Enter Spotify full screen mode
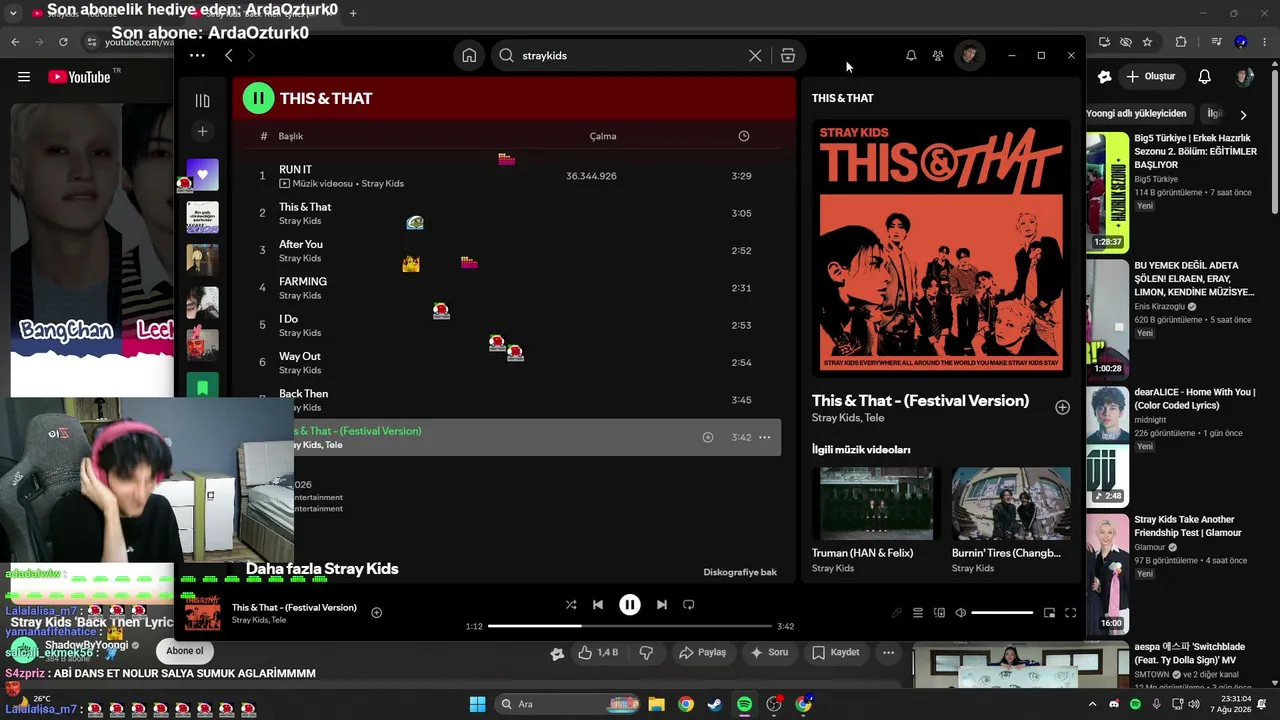 click(1070, 613)
